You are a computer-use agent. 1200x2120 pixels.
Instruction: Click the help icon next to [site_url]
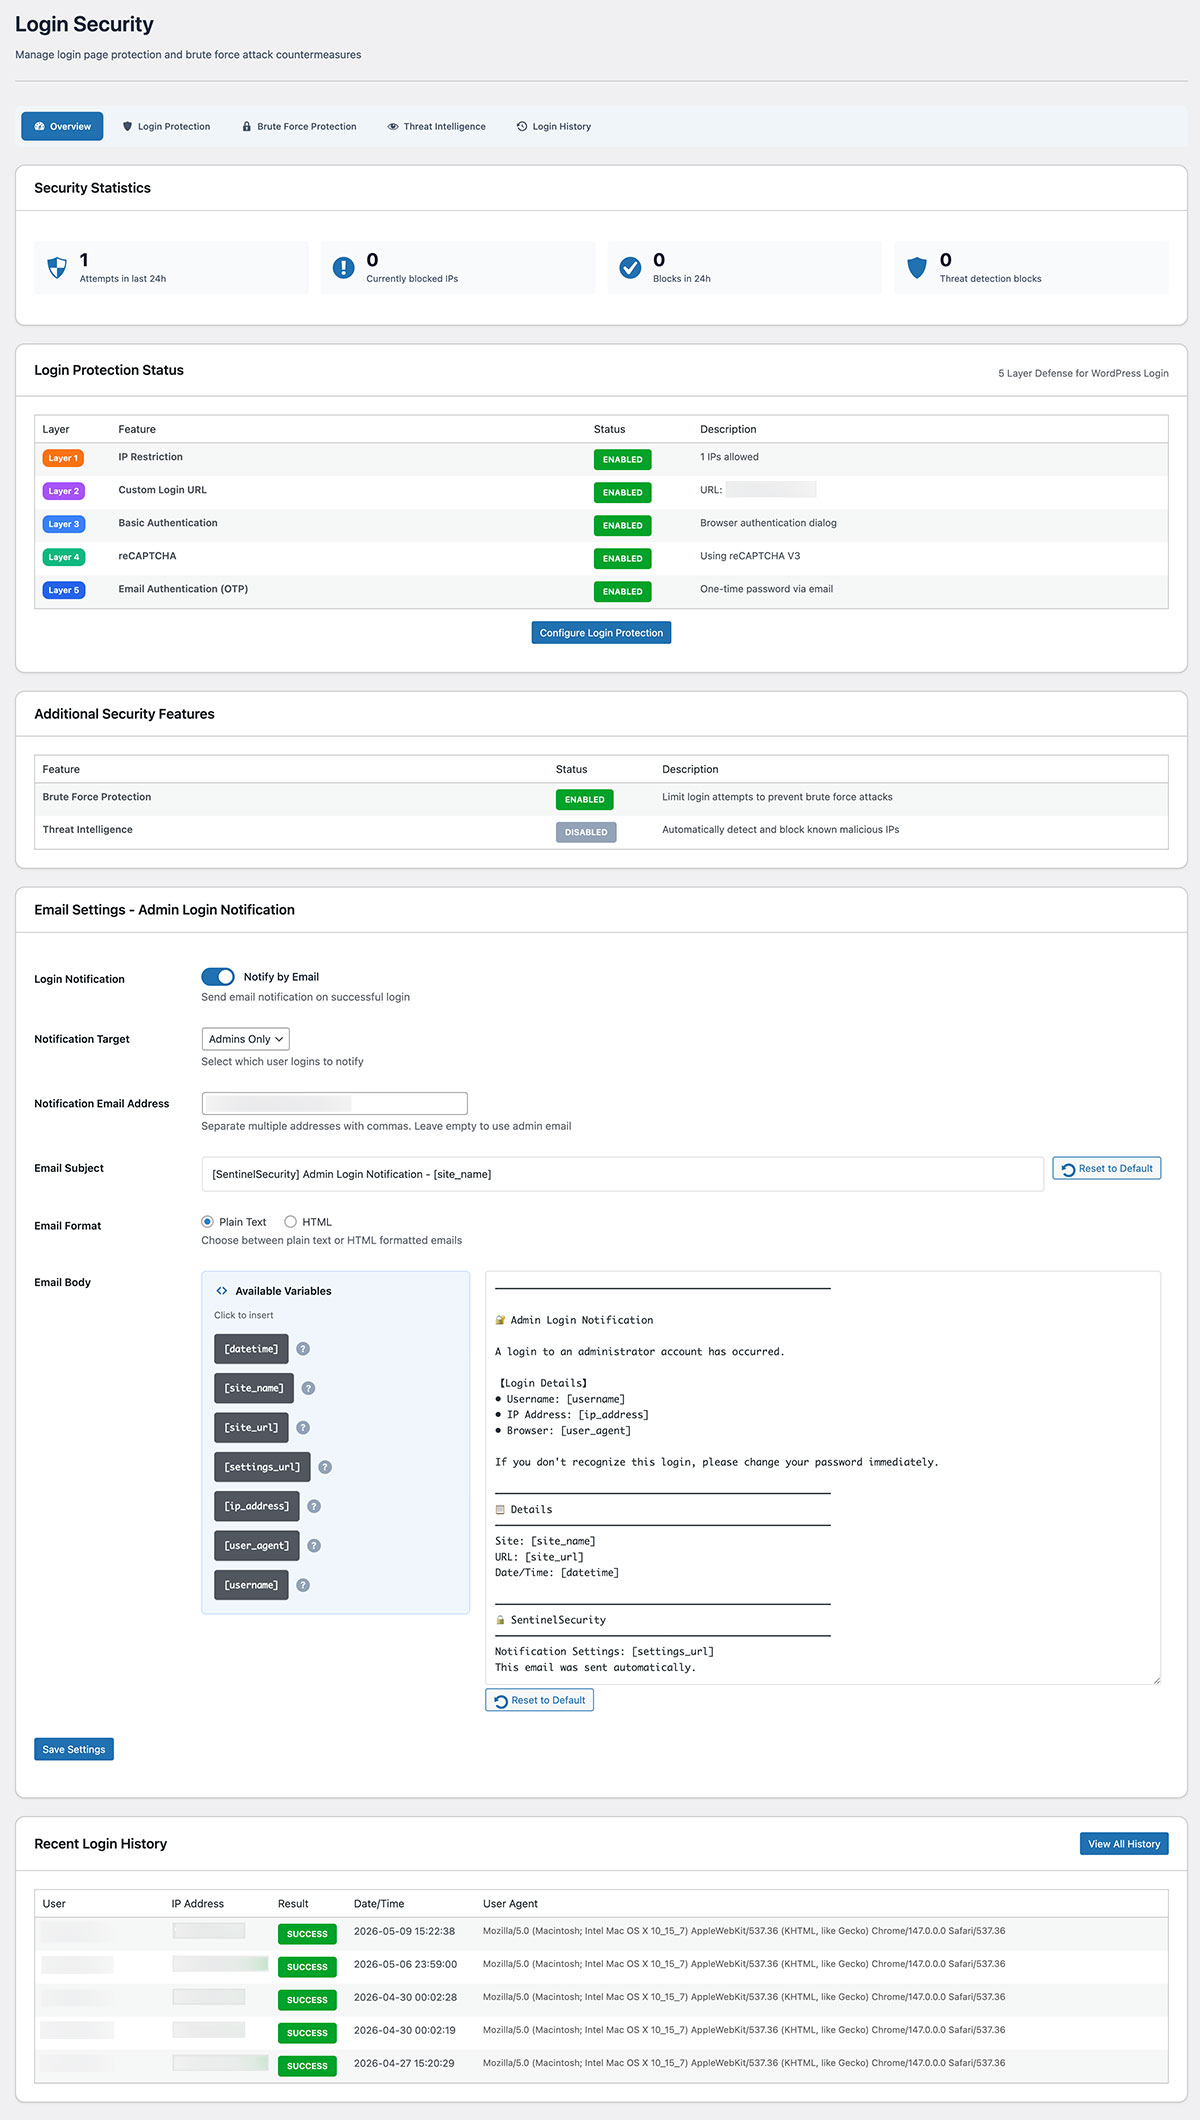(303, 1428)
